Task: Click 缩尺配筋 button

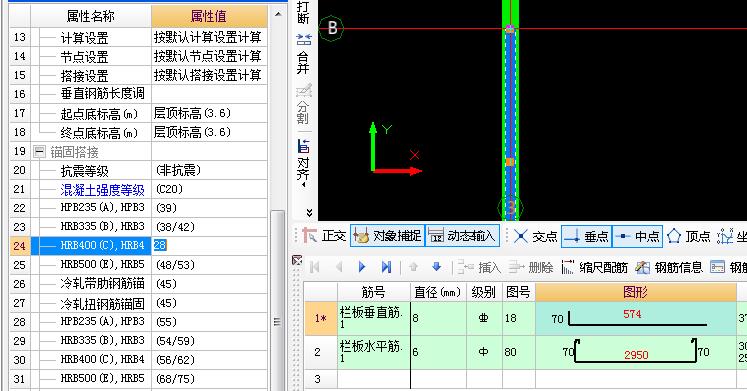Action: coord(594,267)
